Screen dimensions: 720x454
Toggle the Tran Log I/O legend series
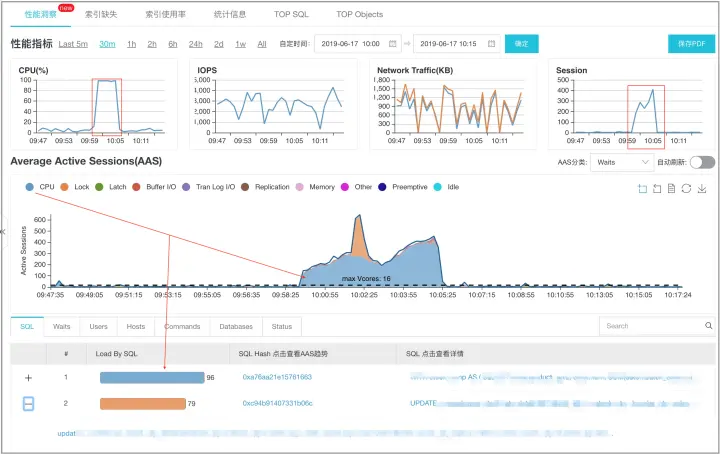tap(208, 187)
